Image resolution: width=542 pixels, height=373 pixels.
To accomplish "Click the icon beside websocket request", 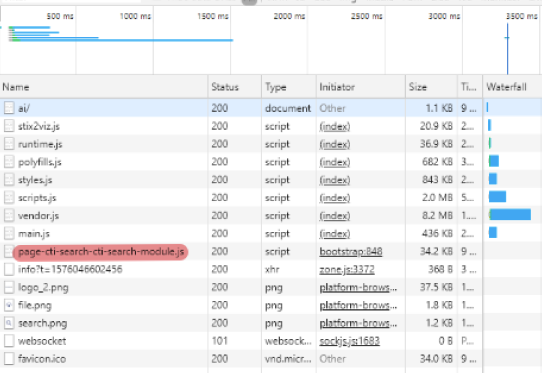I will point(9,341).
